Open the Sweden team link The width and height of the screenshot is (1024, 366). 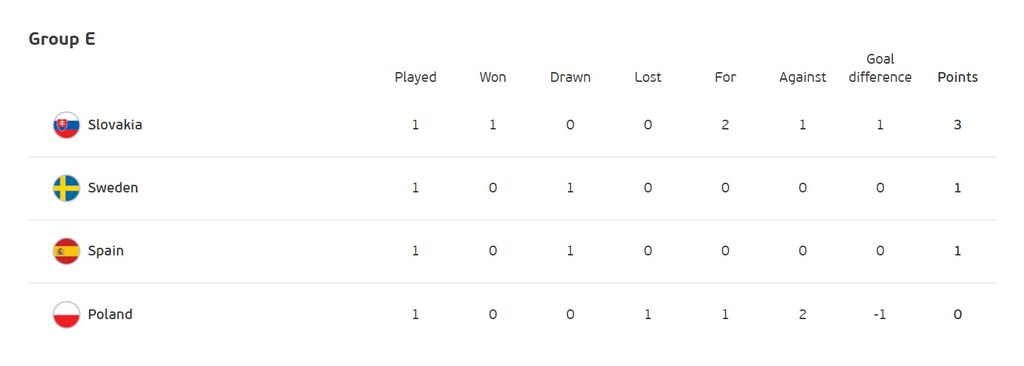pyautogui.click(x=113, y=188)
